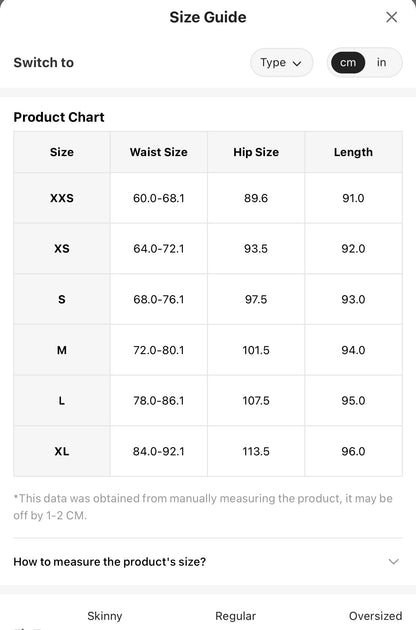The width and height of the screenshot is (416, 630).
Task: Switch units to cm
Action: (348, 63)
